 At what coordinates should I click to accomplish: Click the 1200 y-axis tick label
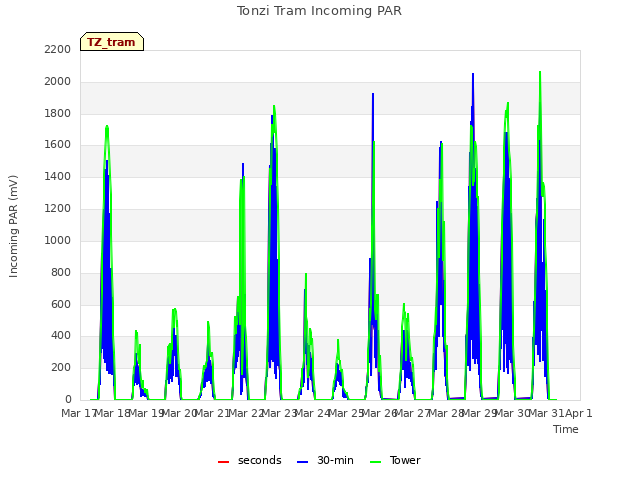(x=58, y=209)
